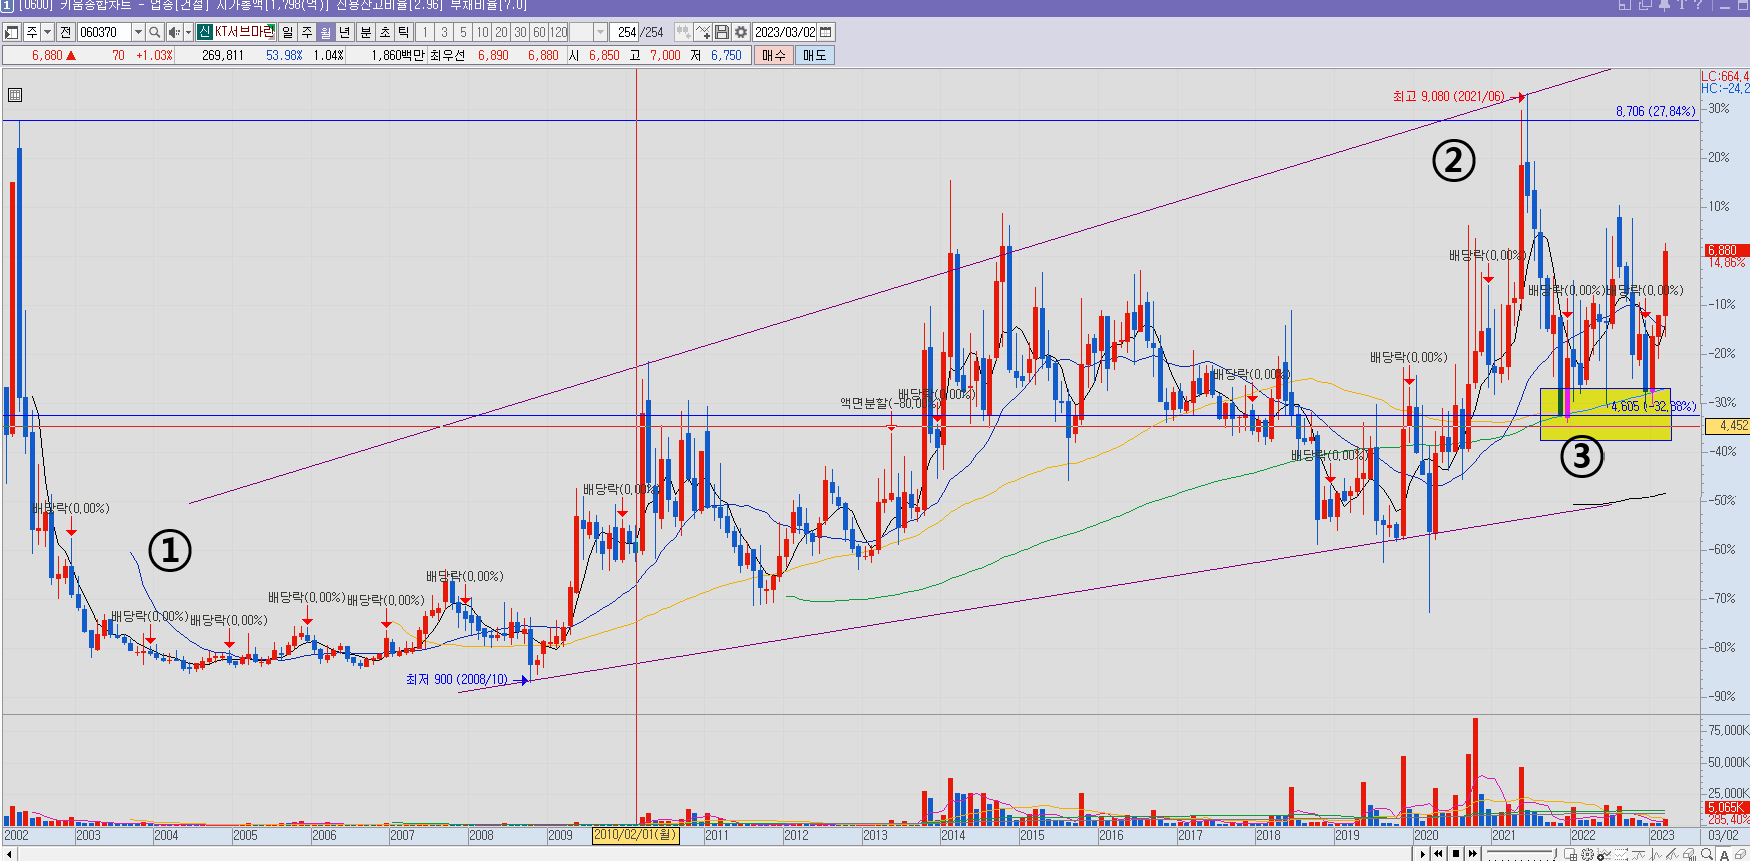
Task: Open the calendar date picker icon
Action: 826,32
